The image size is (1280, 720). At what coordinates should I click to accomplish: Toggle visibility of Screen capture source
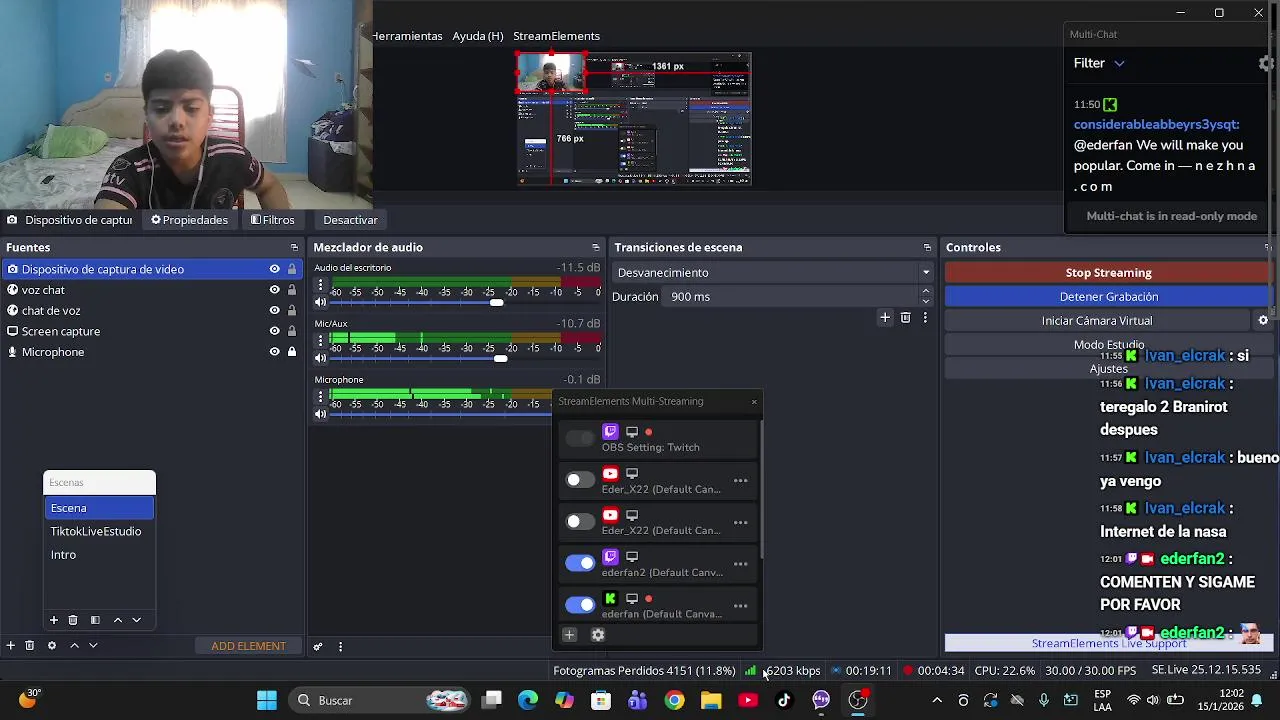(274, 331)
